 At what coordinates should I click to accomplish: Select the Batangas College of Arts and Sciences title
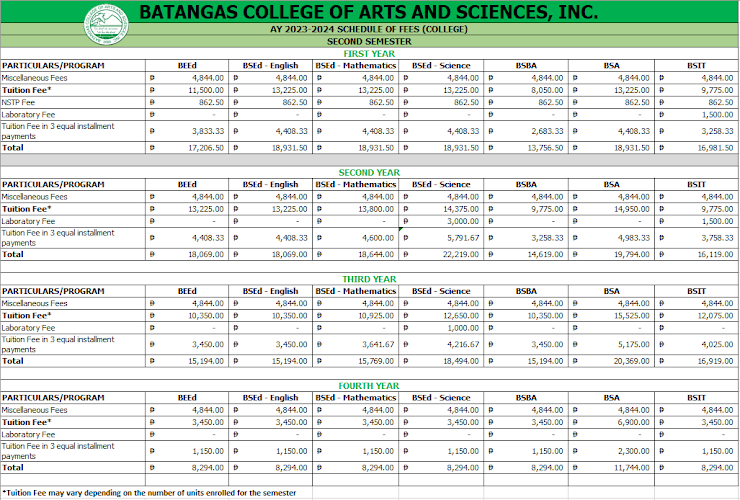[x=369, y=12]
